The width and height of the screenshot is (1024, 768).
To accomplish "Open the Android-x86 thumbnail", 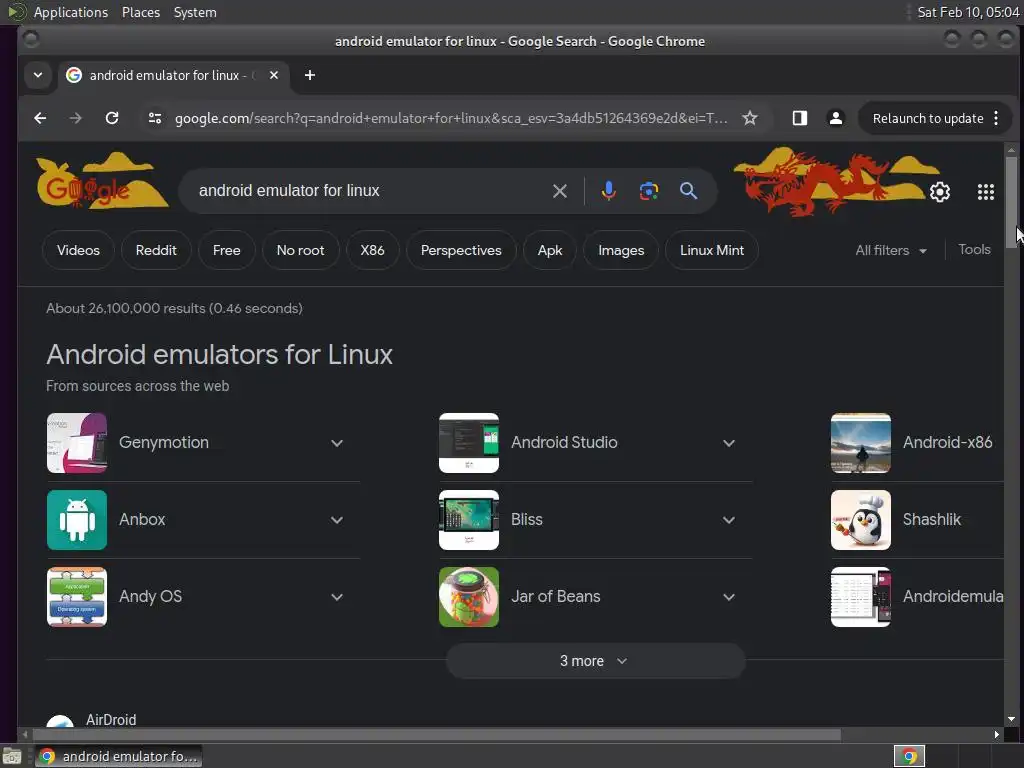I will coord(861,443).
